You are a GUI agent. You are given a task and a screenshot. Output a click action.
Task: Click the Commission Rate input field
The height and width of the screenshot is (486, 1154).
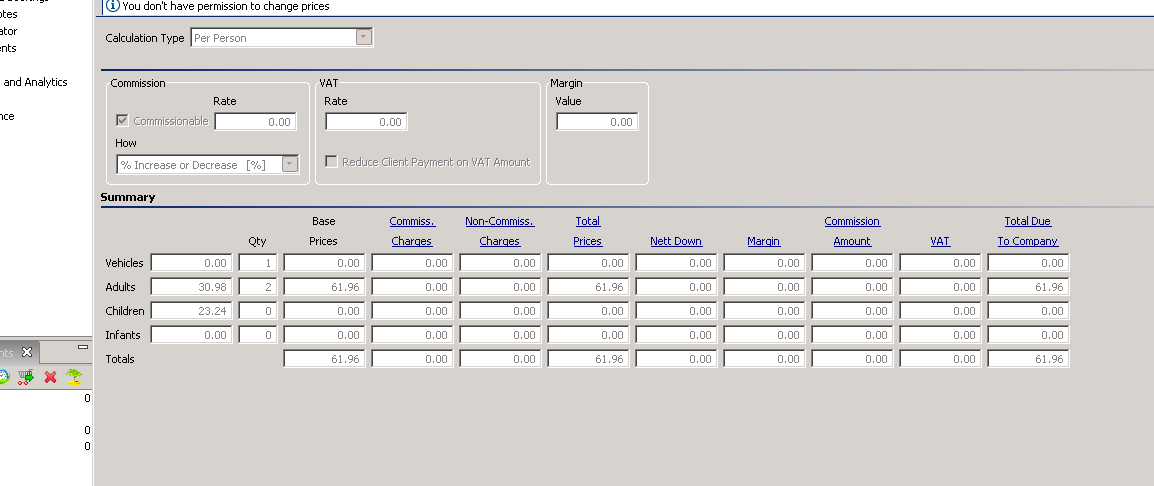point(255,122)
